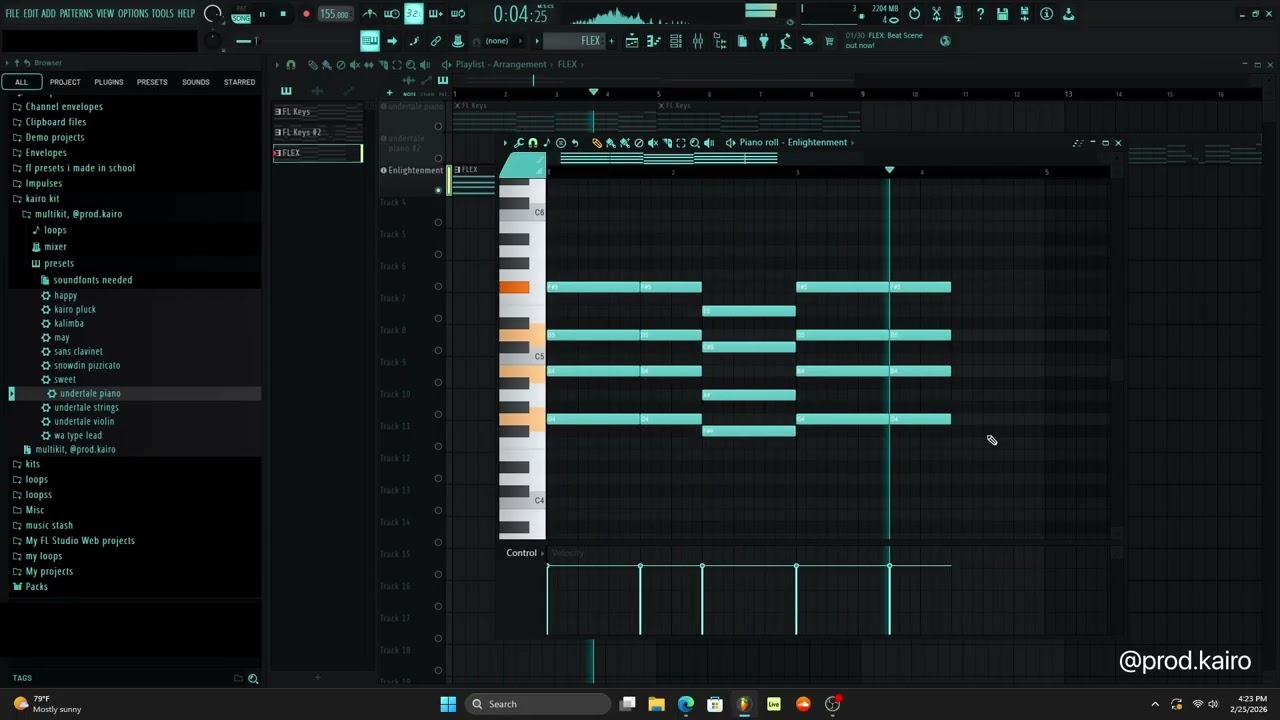Click the audio editor scissors icon
The image size is (1280, 720).
pyautogui.click(x=936, y=14)
